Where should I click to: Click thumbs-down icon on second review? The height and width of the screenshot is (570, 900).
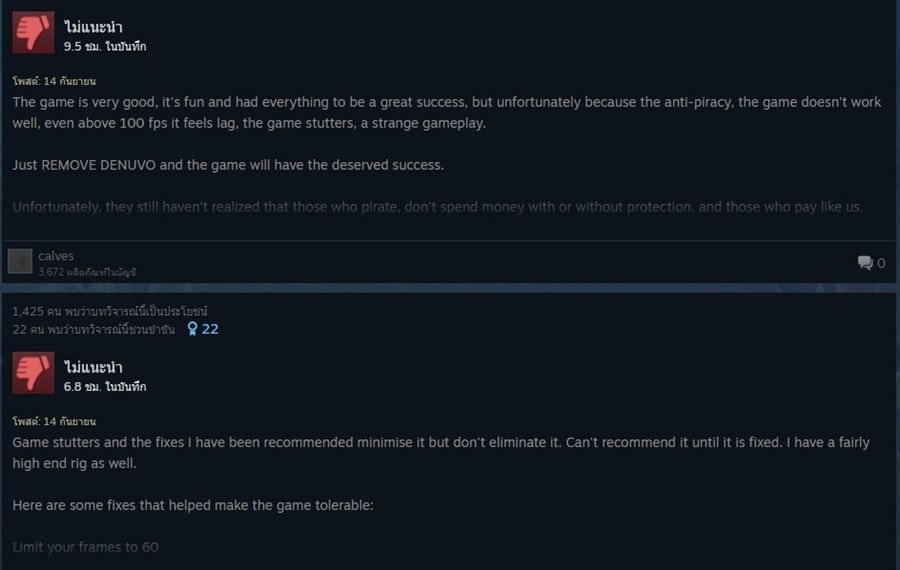(33, 373)
